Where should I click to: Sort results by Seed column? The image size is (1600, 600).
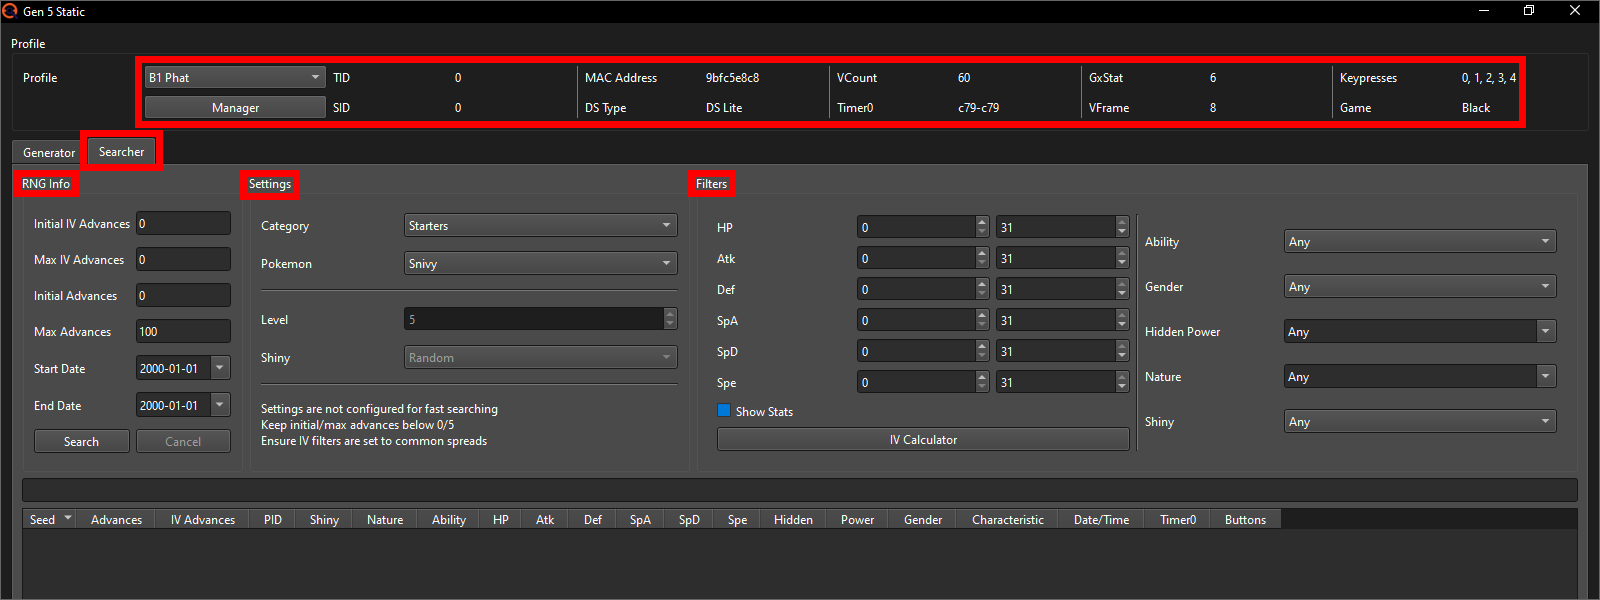(x=49, y=519)
